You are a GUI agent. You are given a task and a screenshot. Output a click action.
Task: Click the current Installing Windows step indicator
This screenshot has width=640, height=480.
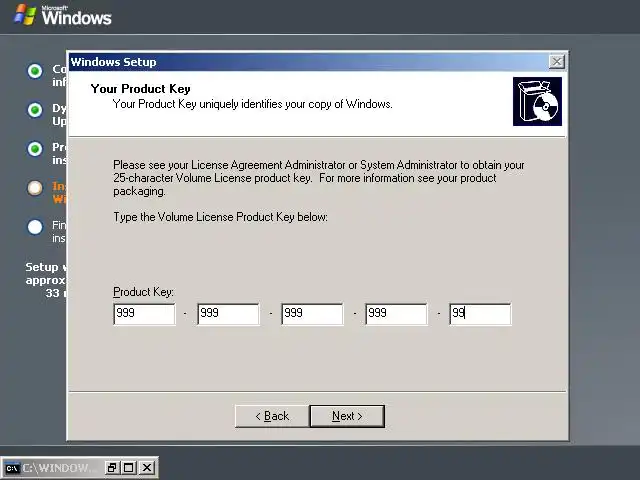coord(35,188)
